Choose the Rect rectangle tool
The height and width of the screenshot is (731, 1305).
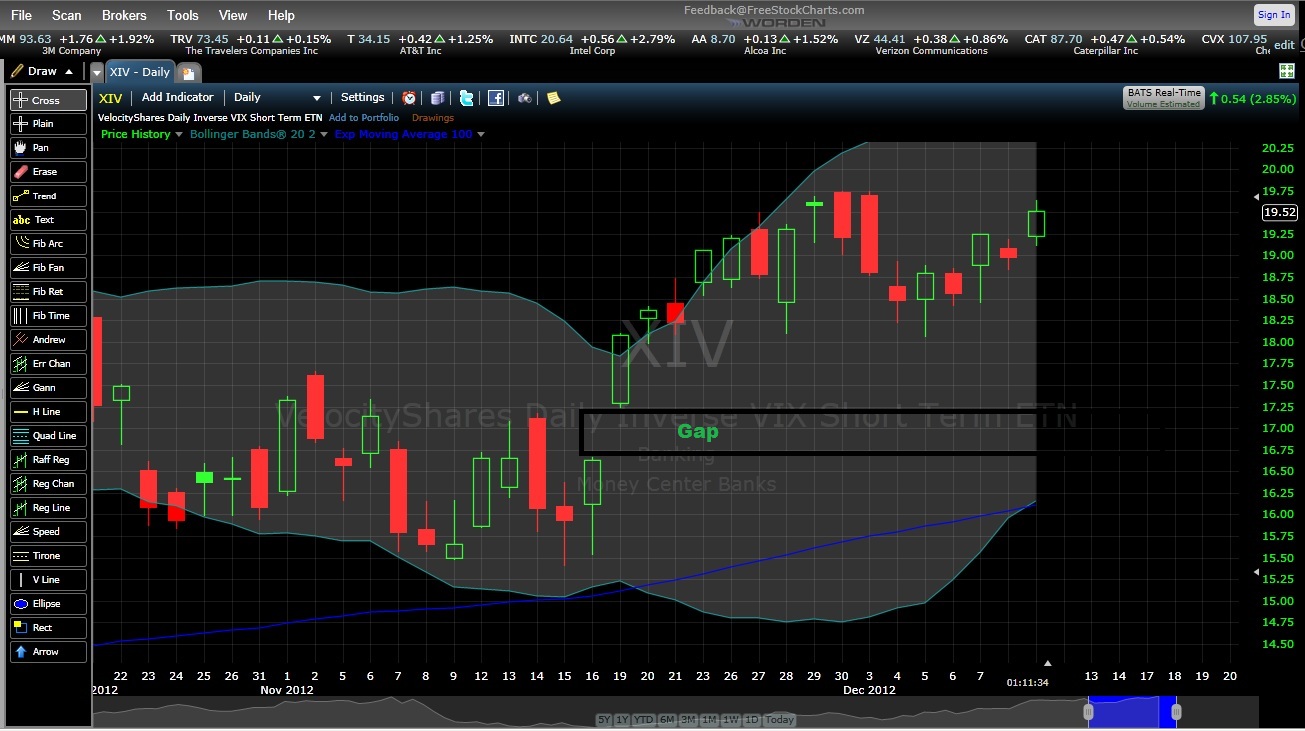click(48, 628)
